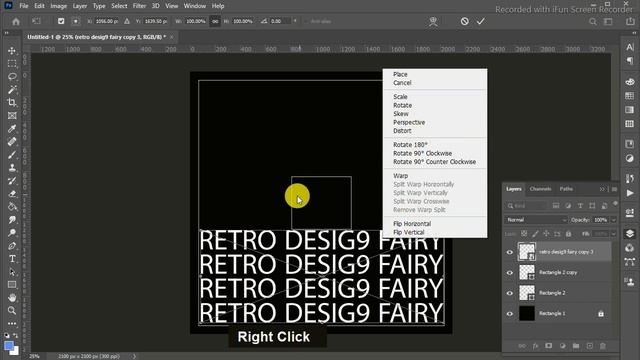Click the Home icon in options bar
This screenshot has width=640, height=360.
(16, 21)
